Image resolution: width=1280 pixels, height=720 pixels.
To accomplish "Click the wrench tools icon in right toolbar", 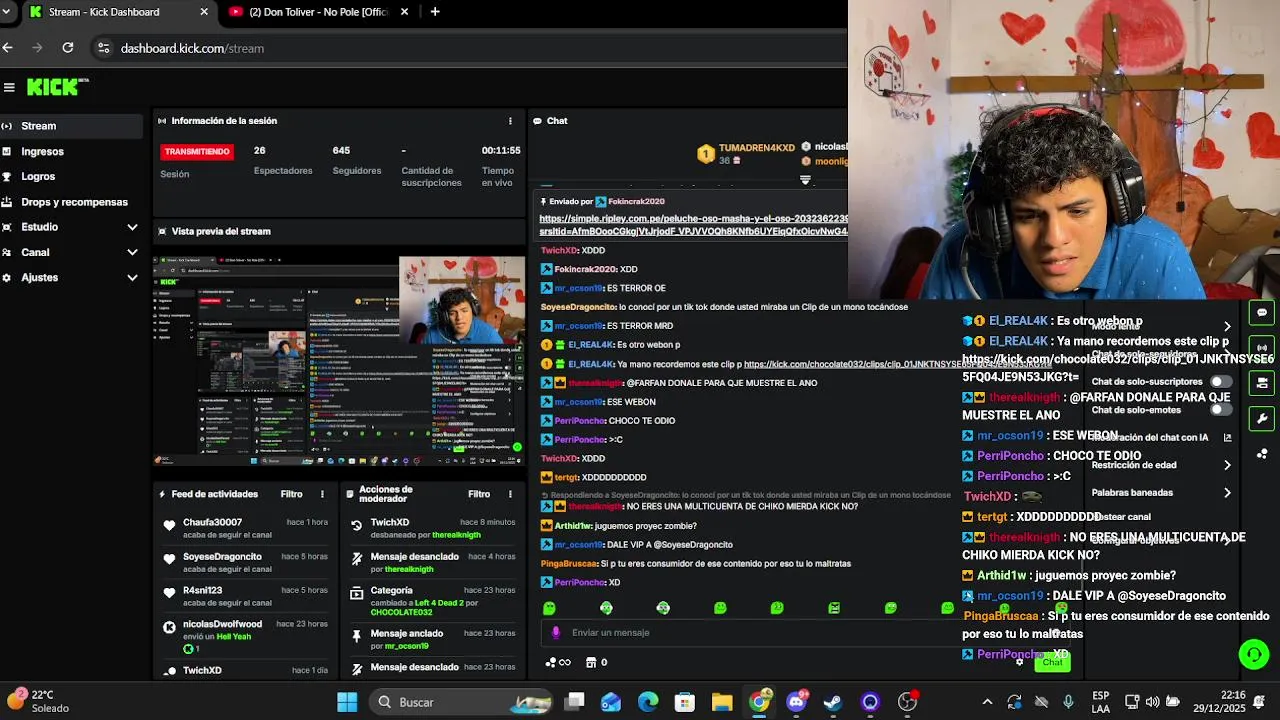I will coord(1262,419).
